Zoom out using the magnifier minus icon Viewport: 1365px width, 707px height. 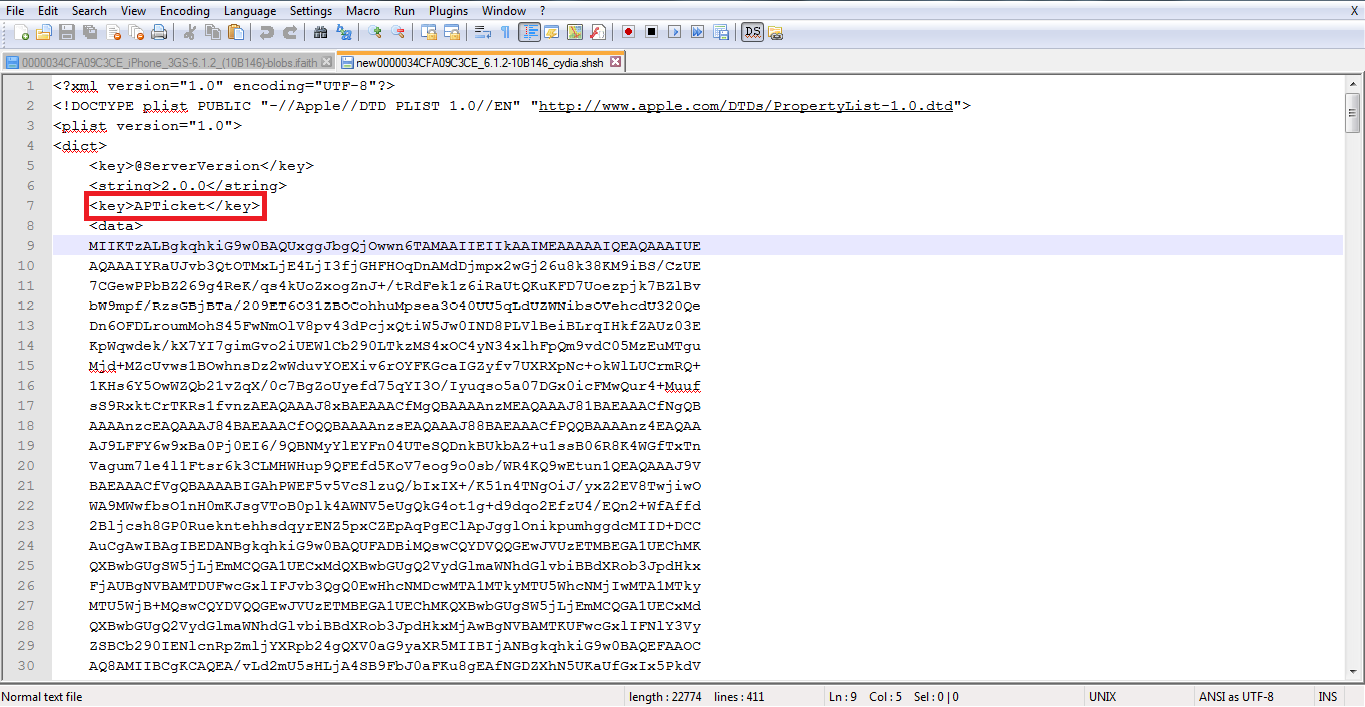(x=398, y=32)
